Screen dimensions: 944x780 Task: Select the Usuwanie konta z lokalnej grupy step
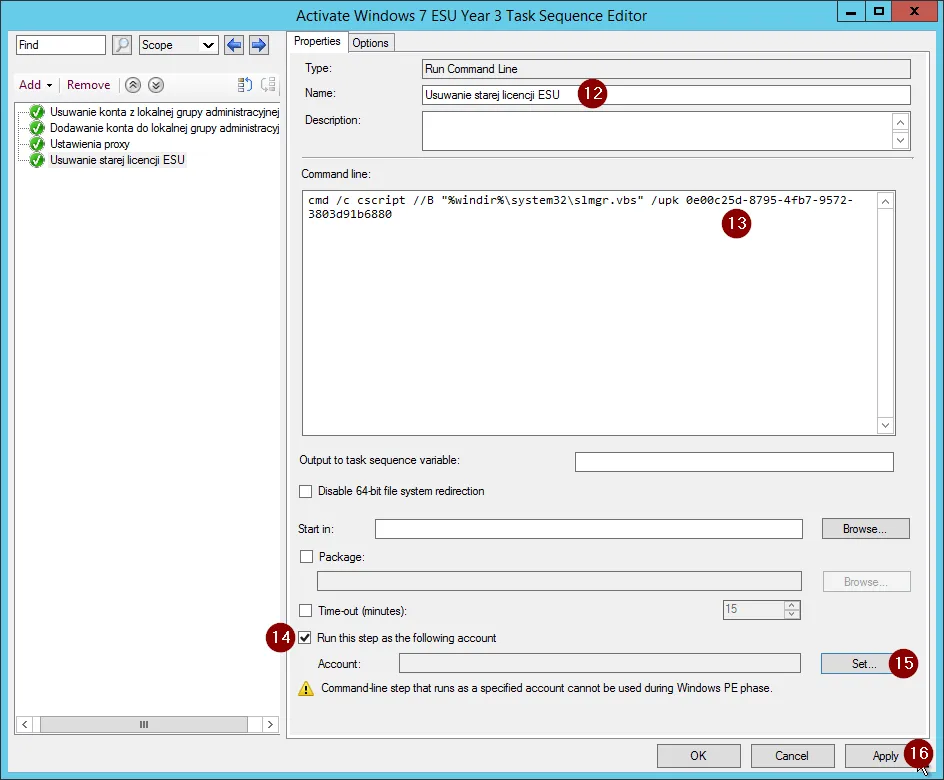164,112
